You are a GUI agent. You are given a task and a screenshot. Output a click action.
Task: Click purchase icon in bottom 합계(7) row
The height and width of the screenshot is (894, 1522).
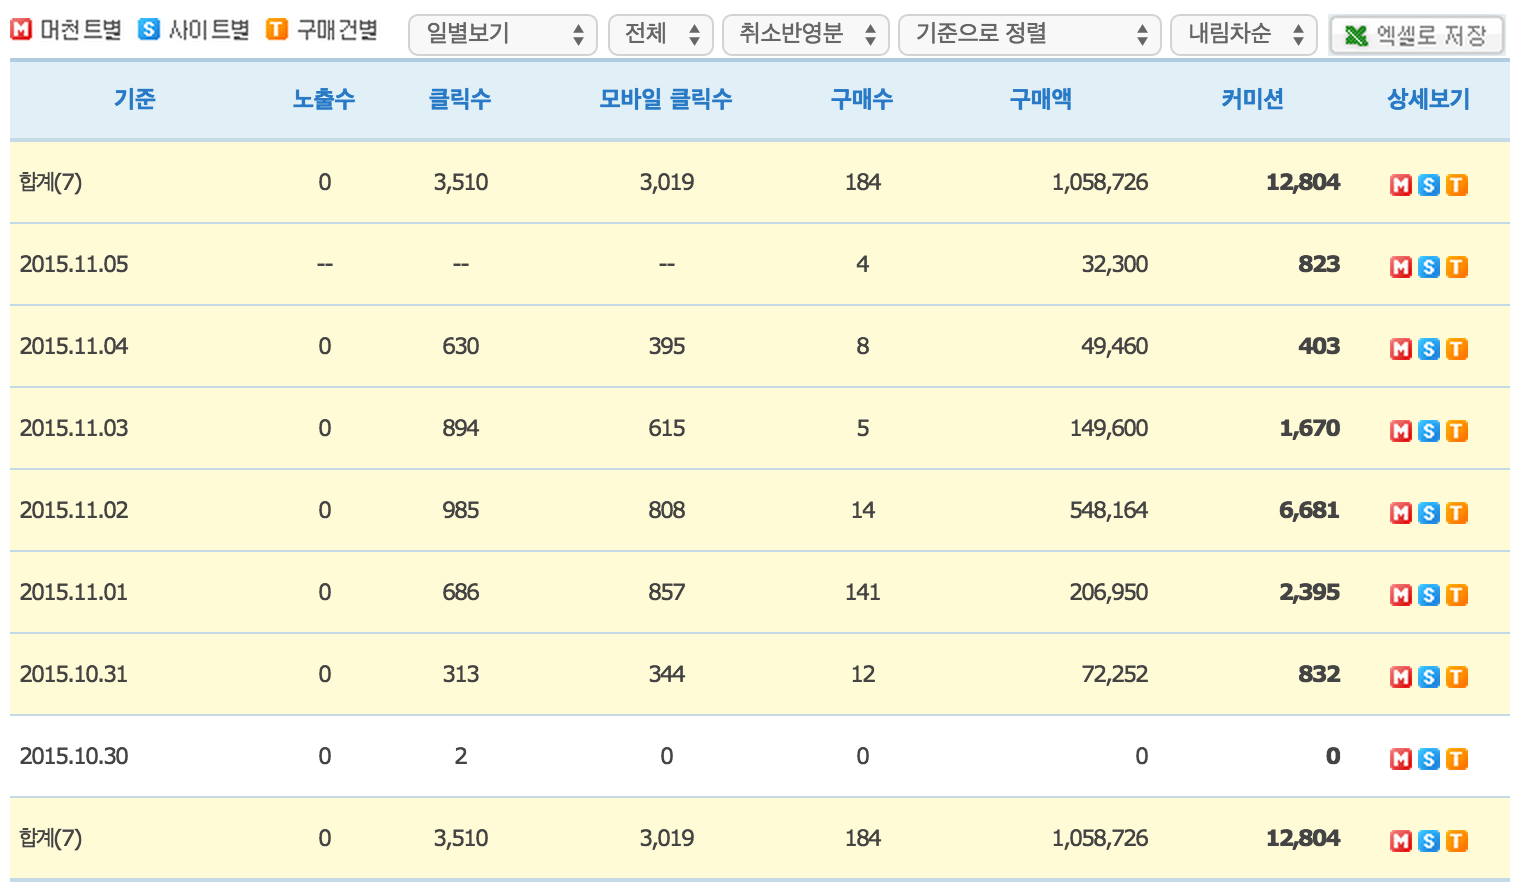1457,841
